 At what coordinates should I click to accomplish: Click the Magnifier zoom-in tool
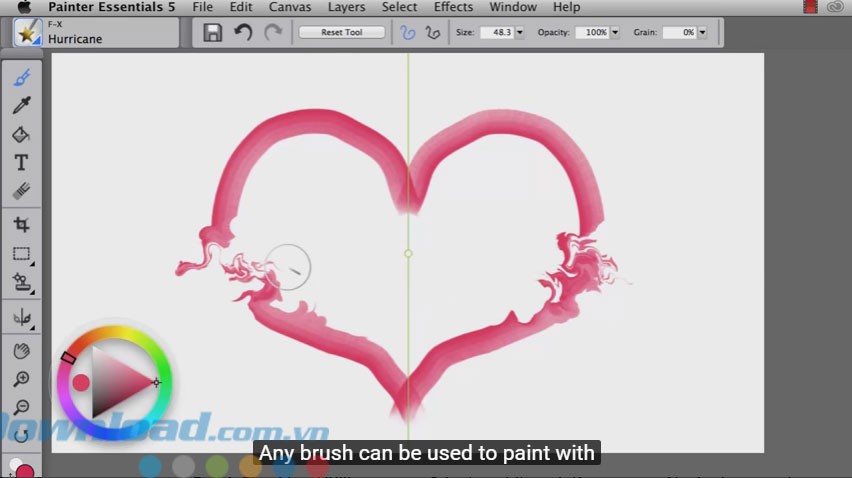[x=21, y=379]
